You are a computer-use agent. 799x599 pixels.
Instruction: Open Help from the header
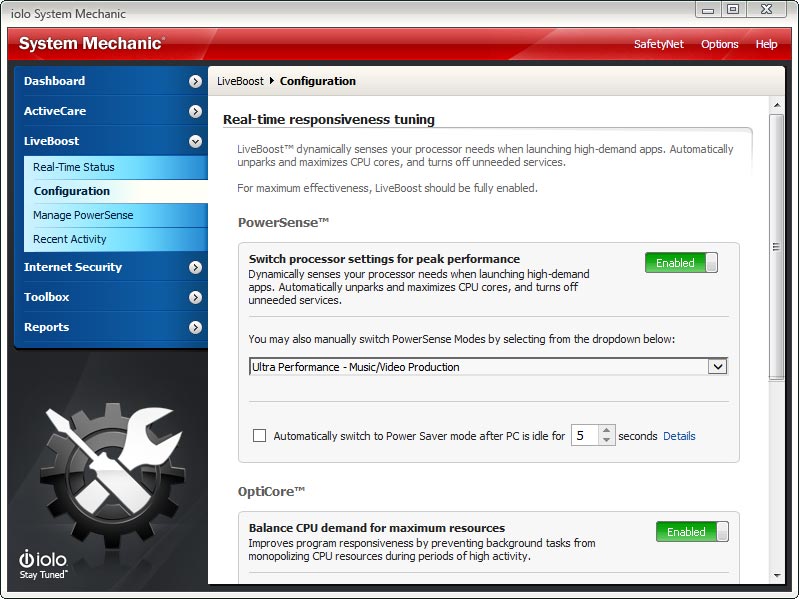[766, 44]
